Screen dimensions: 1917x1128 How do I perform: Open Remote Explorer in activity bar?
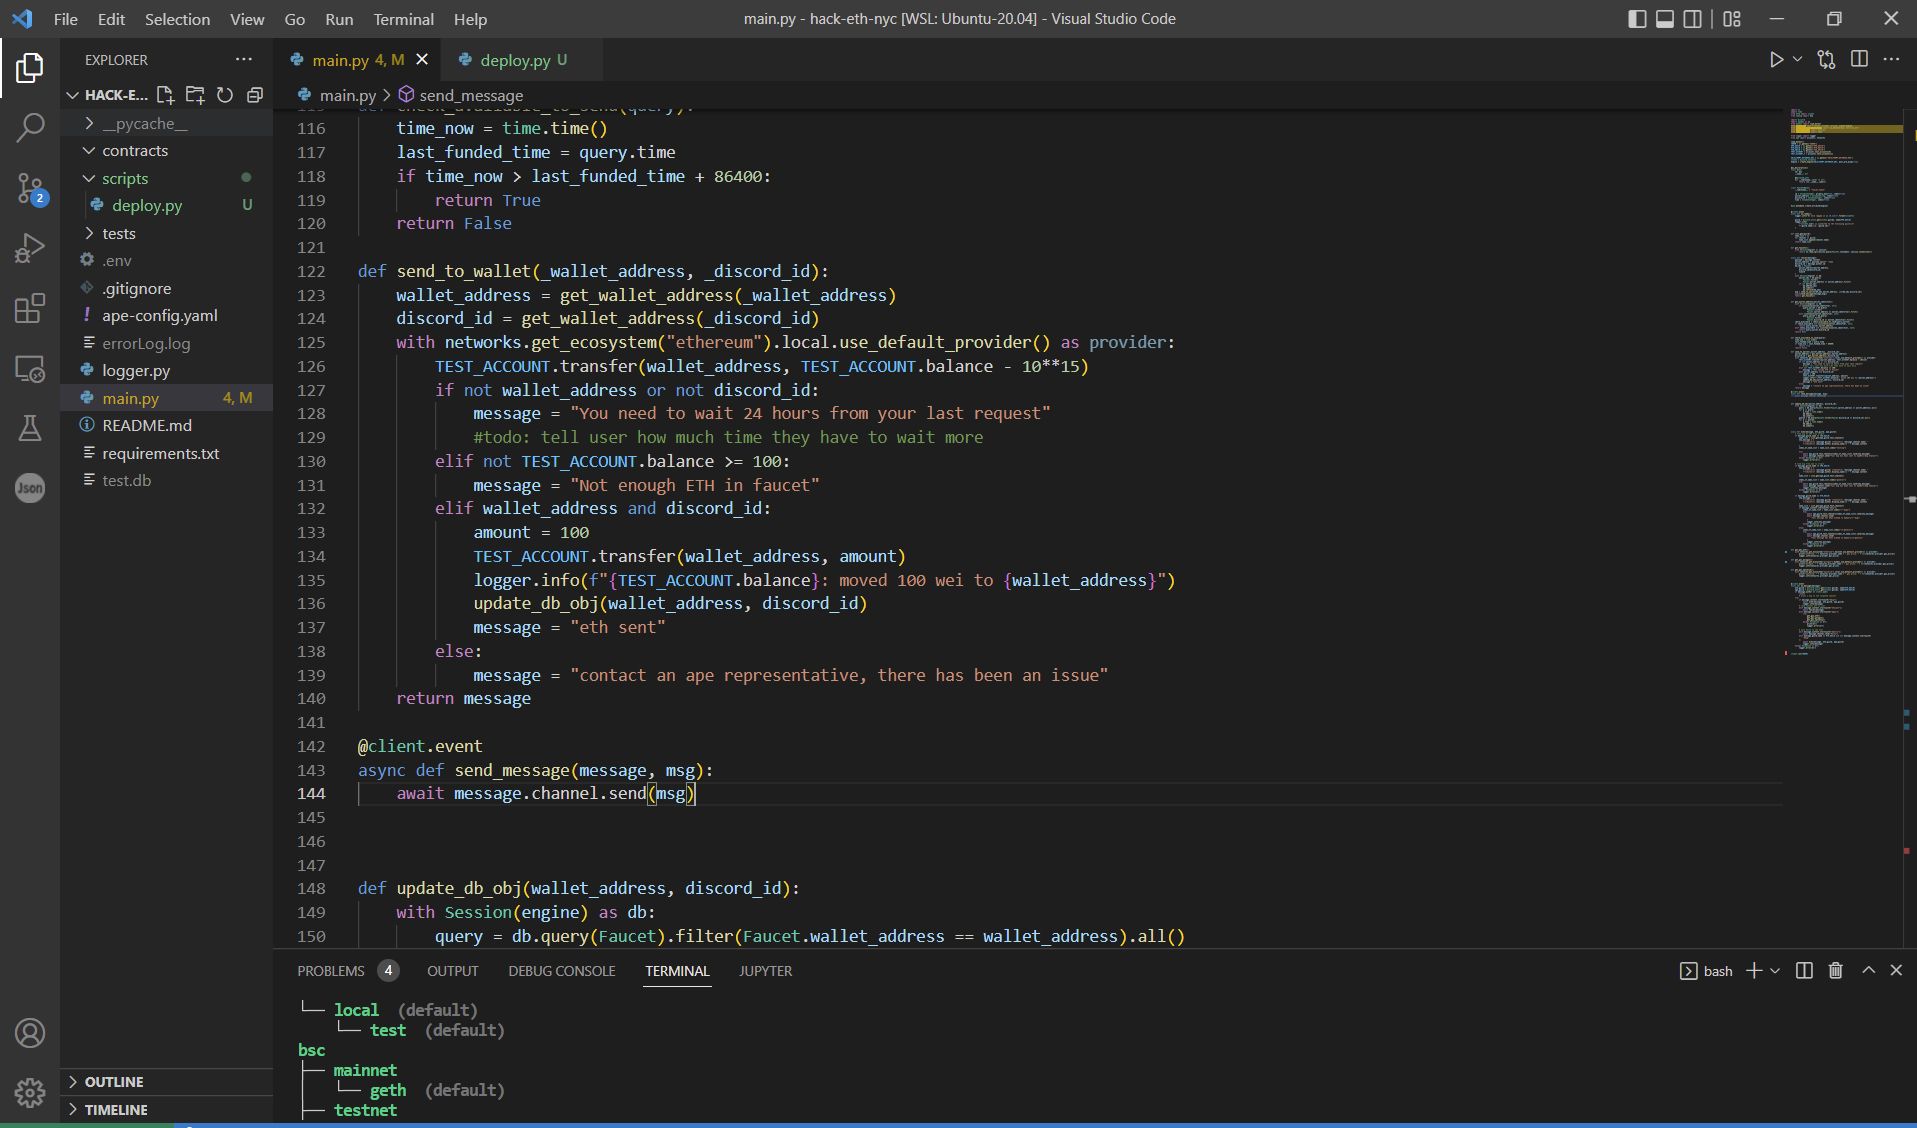click(x=30, y=369)
